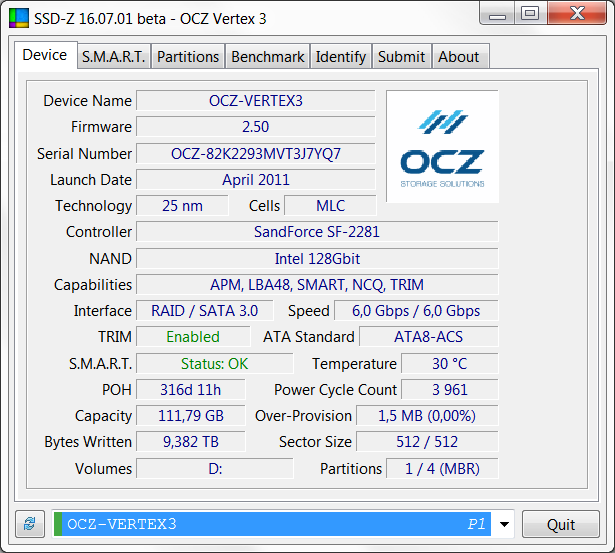
Task: Click the TRIM status Enabled
Action: coord(193,337)
